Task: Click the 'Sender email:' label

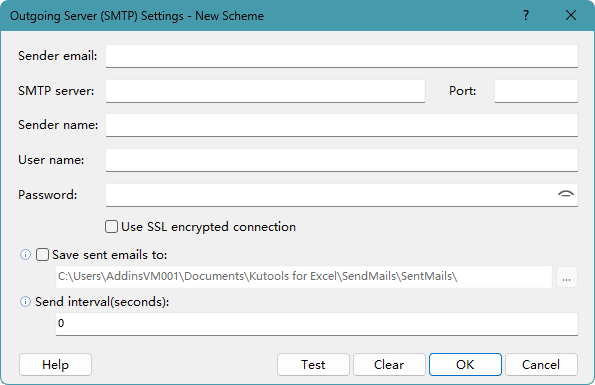Action: 58,56
